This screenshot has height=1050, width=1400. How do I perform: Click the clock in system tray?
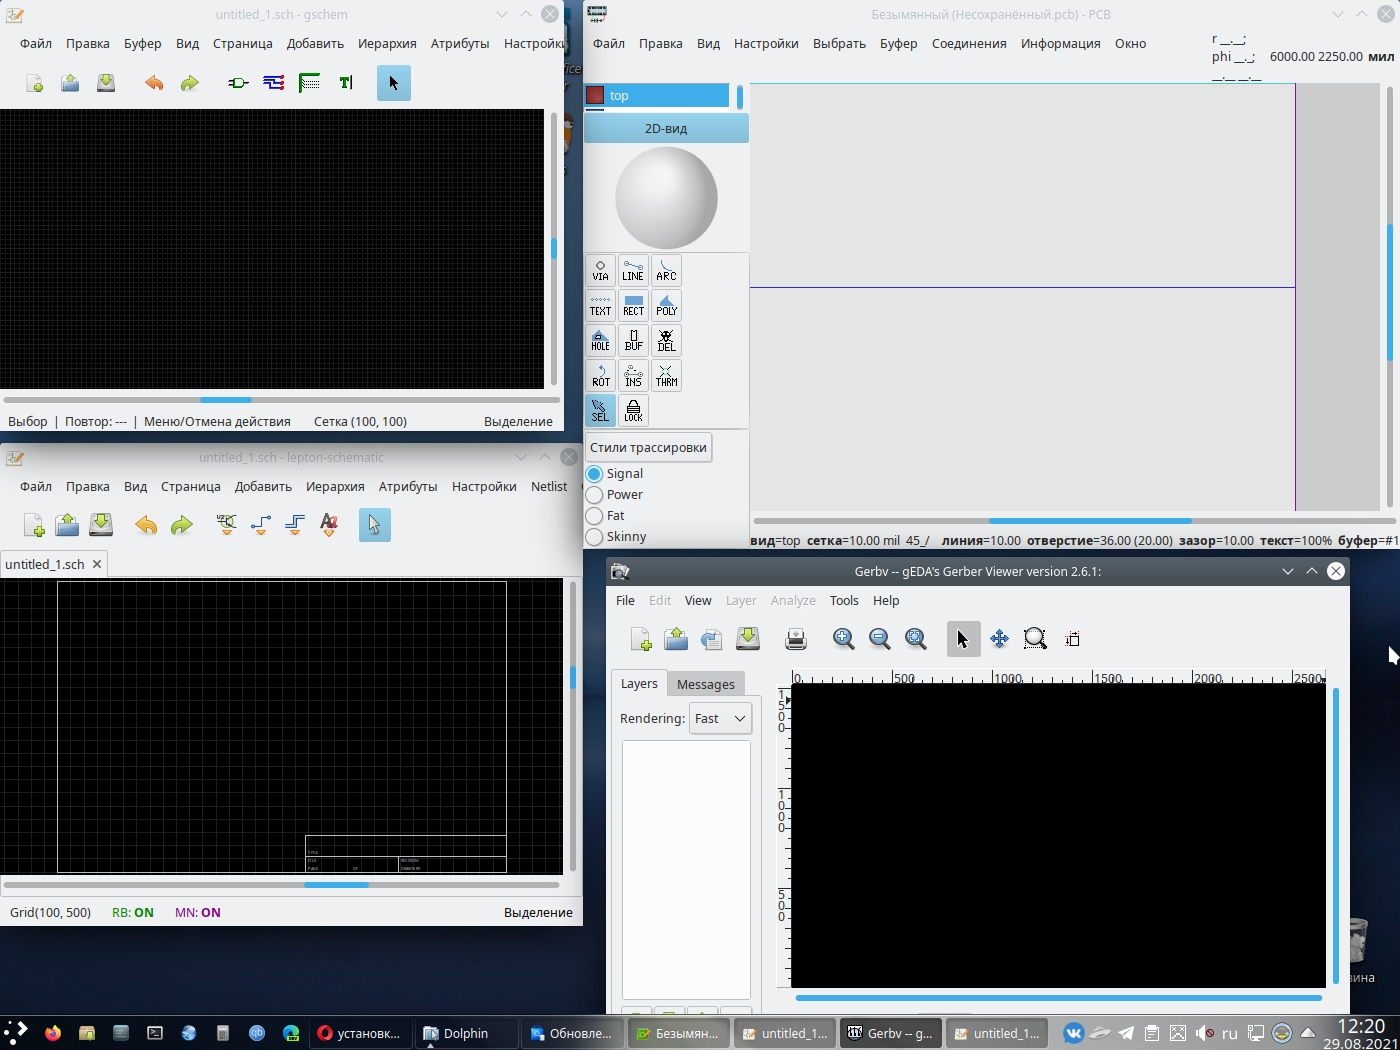[x=1361, y=1034]
